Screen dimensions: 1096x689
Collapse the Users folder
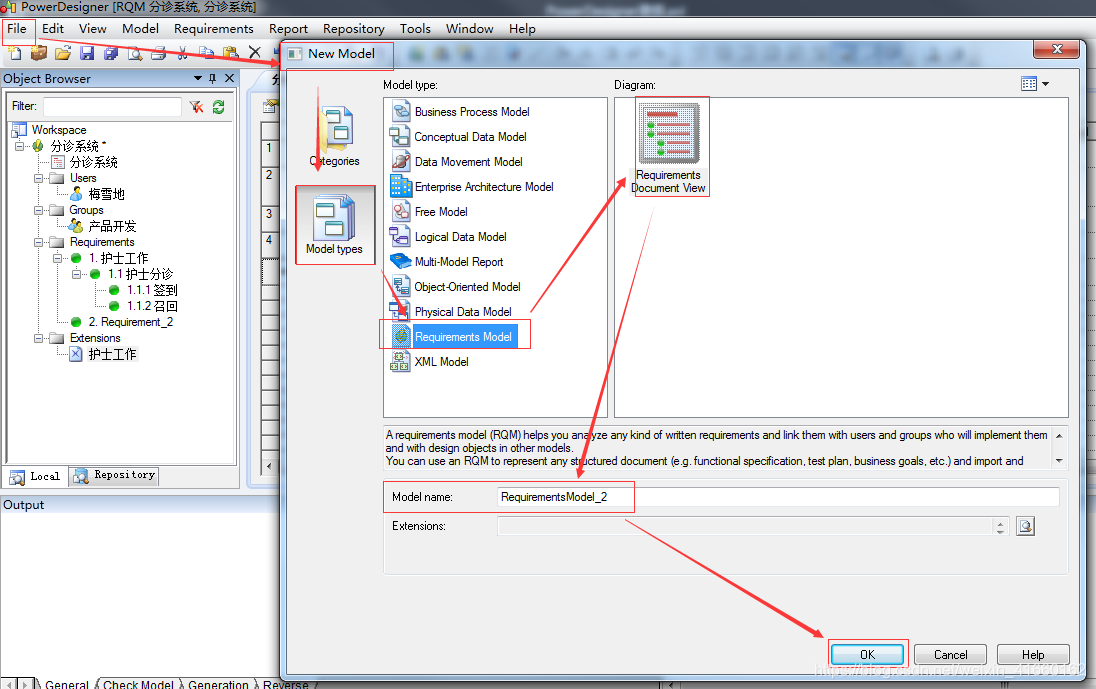(x=39, y=178)
